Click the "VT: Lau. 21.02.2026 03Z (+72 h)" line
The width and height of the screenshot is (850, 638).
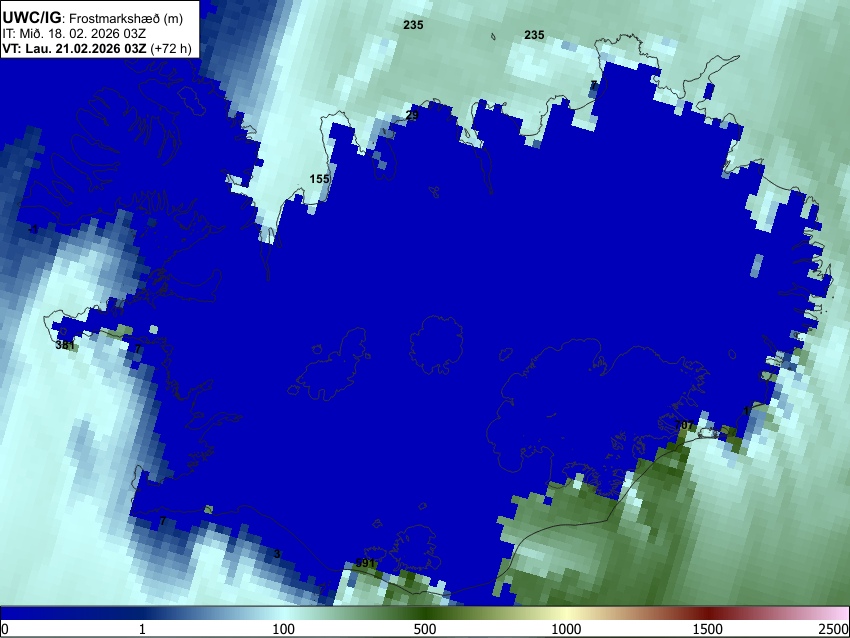coord(96,48)
